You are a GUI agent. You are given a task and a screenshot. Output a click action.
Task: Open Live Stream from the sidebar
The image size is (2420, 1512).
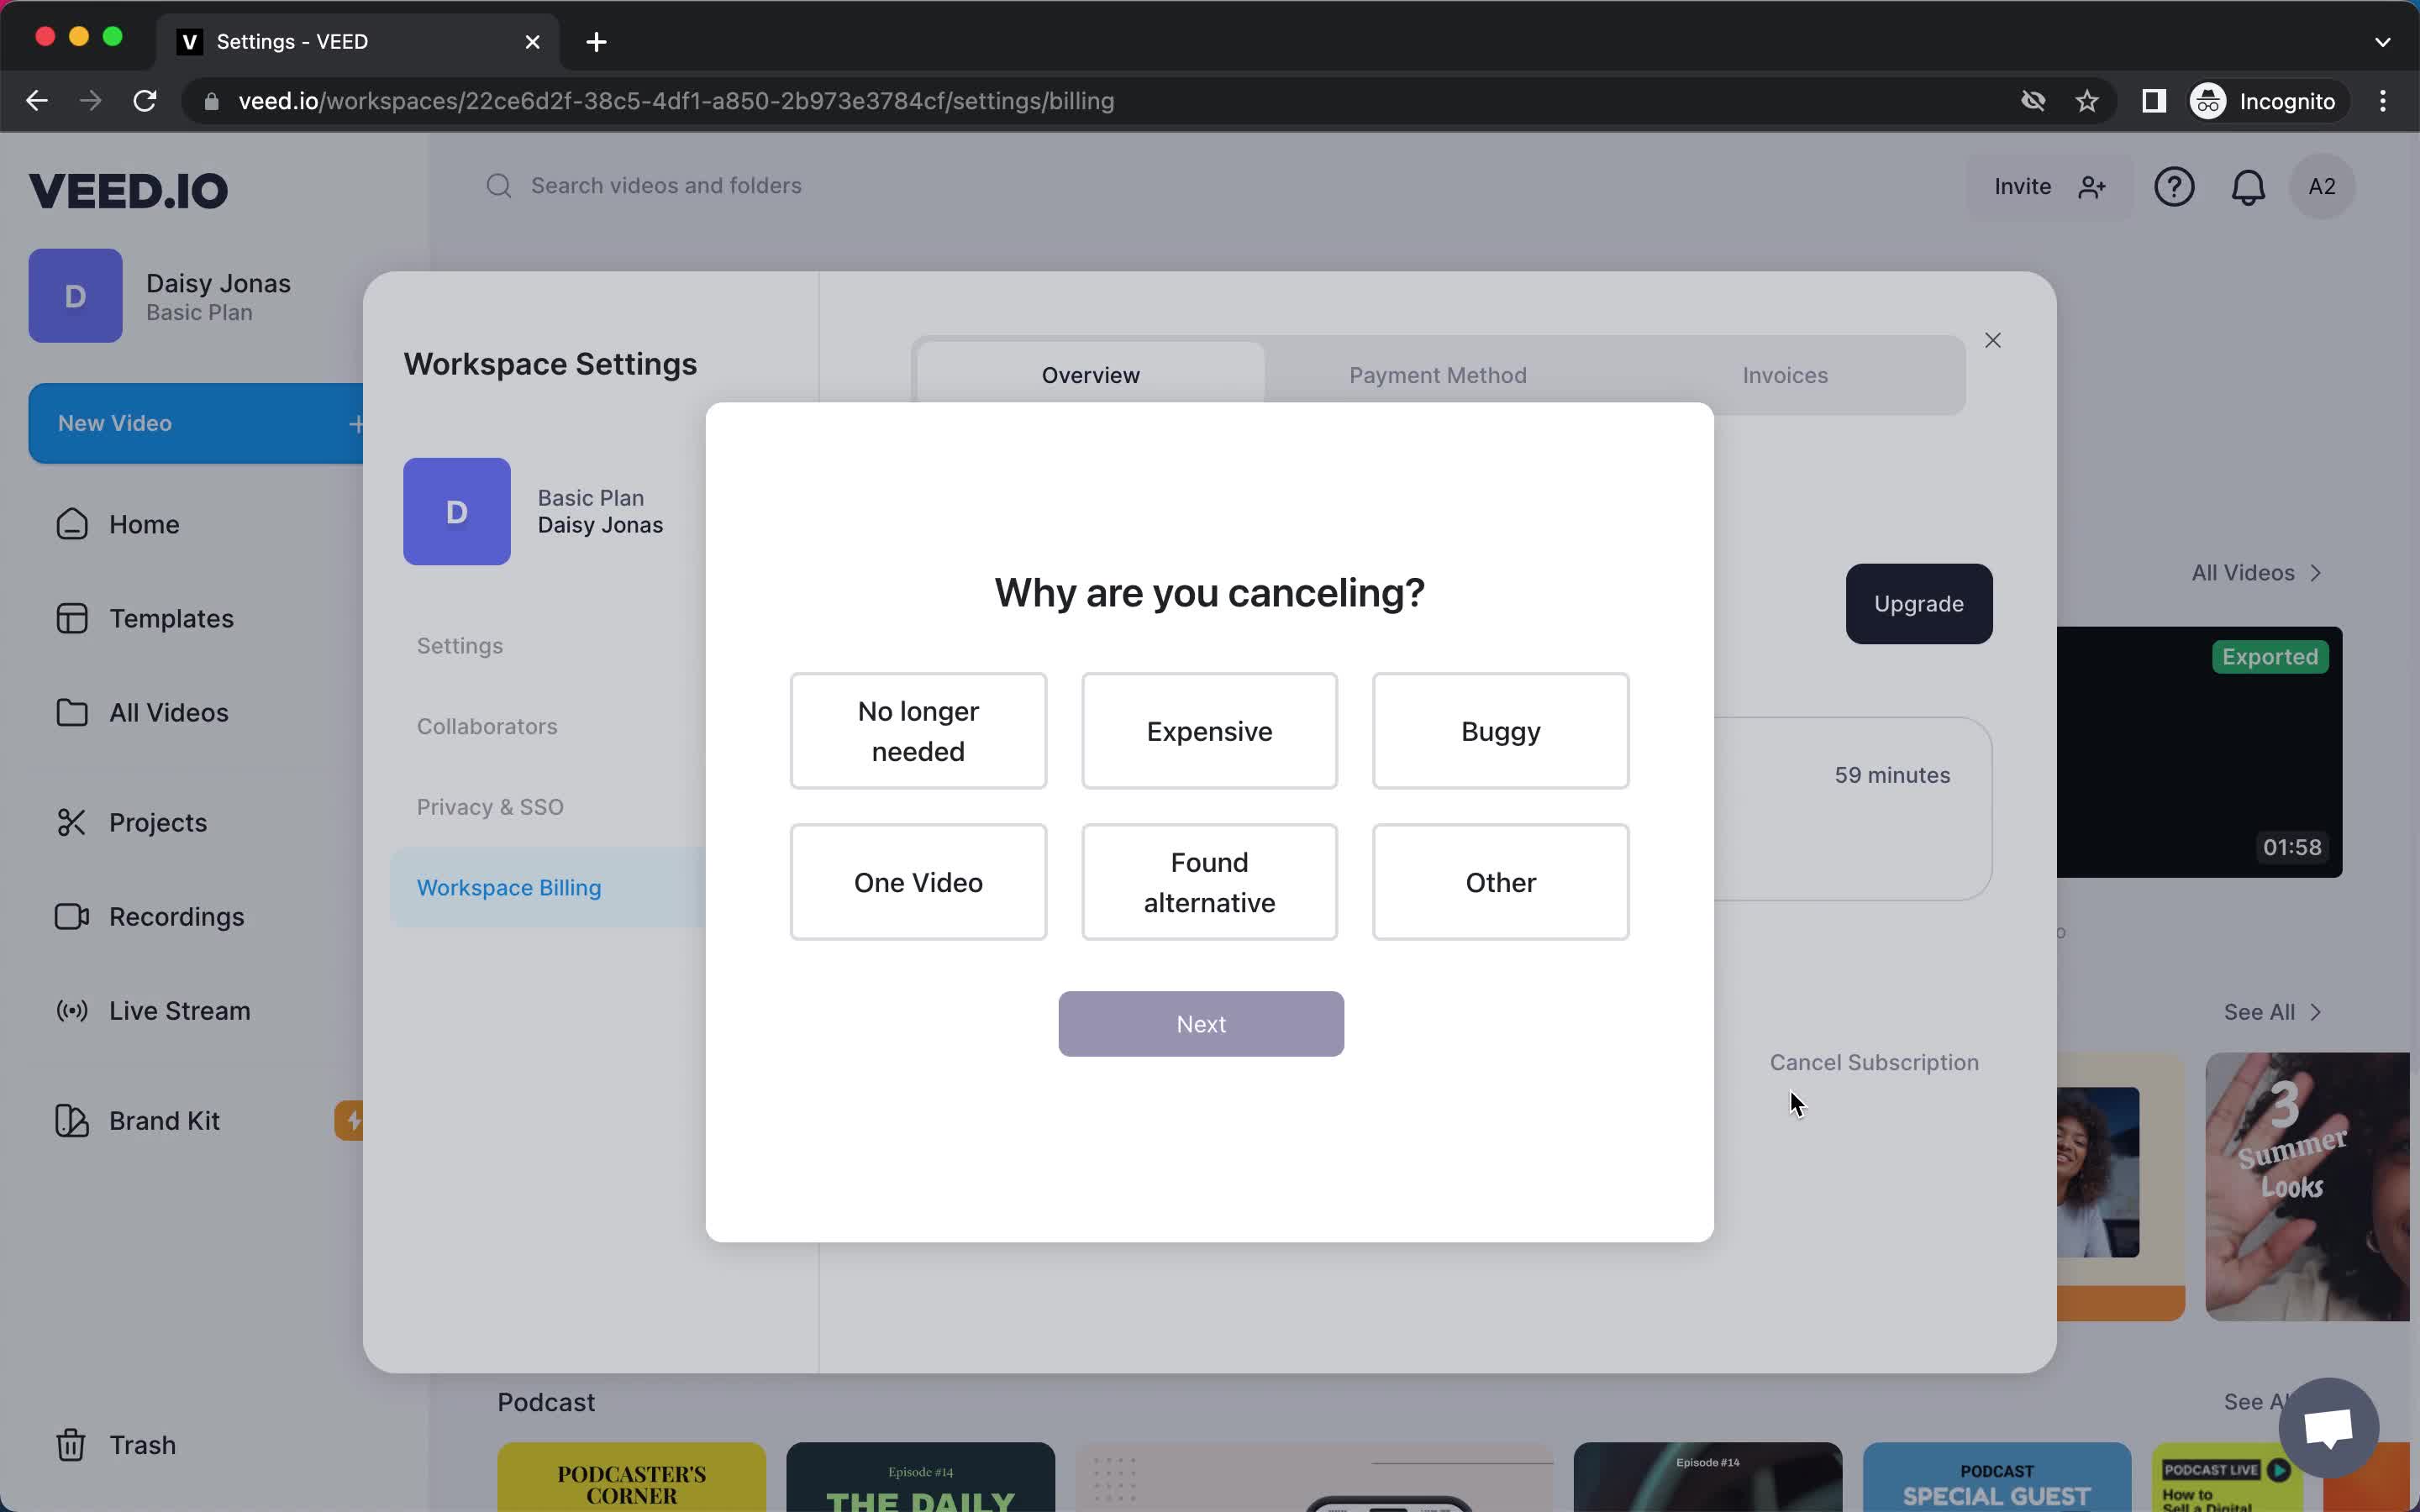(x=153, y=1010)
